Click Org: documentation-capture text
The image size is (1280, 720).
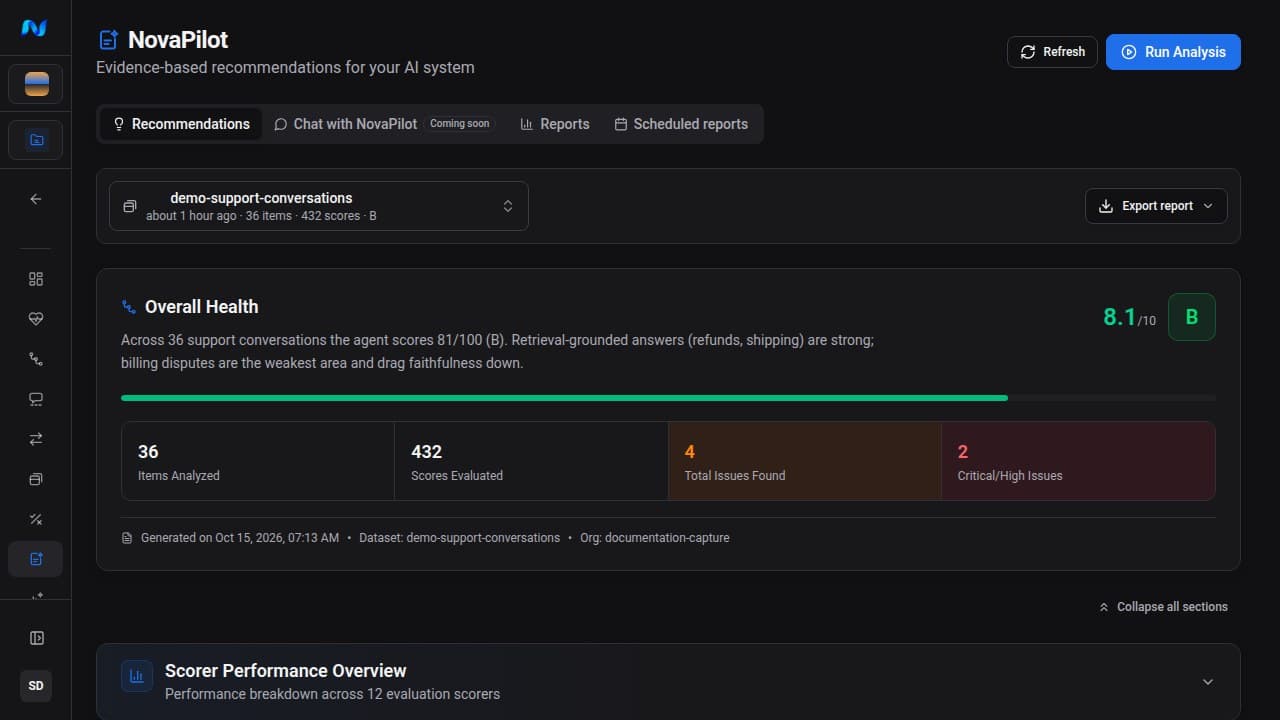(x=655, y=538)
